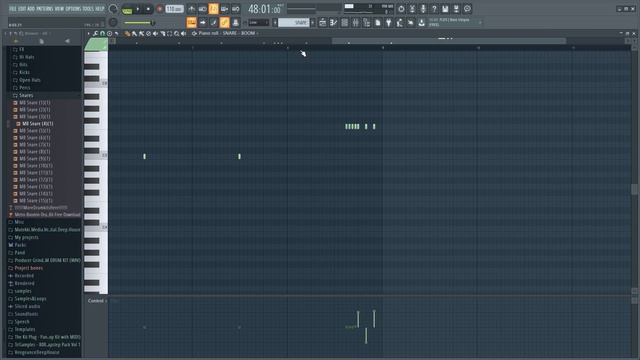Click the piano roll horizontal scrollbar

pos(448,41)
